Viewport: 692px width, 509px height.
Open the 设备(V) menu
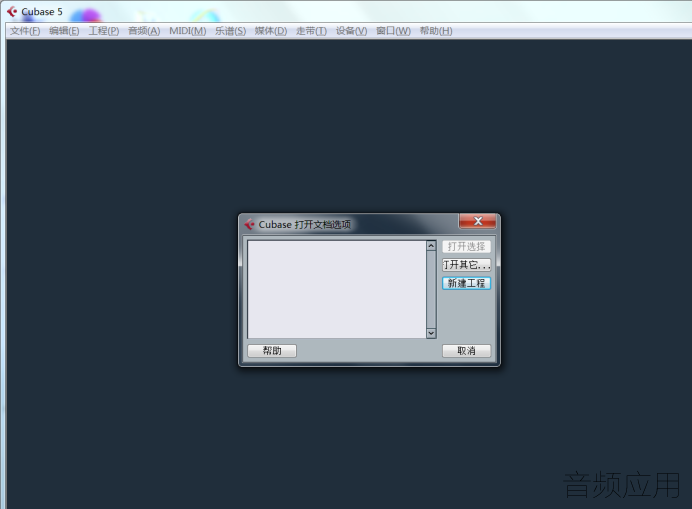(351, 31)
